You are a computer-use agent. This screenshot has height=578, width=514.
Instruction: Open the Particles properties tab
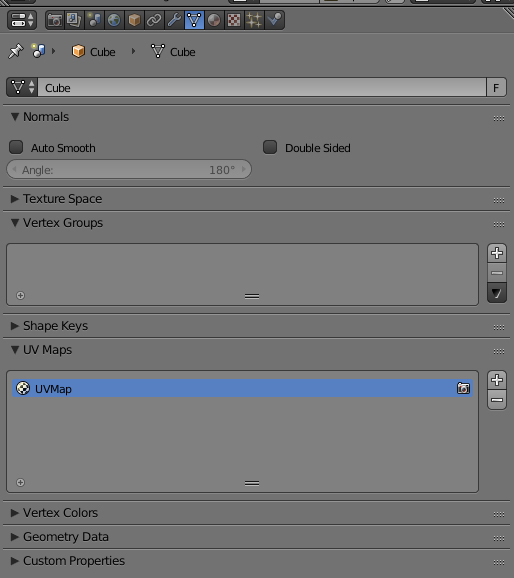coord(254,20)
